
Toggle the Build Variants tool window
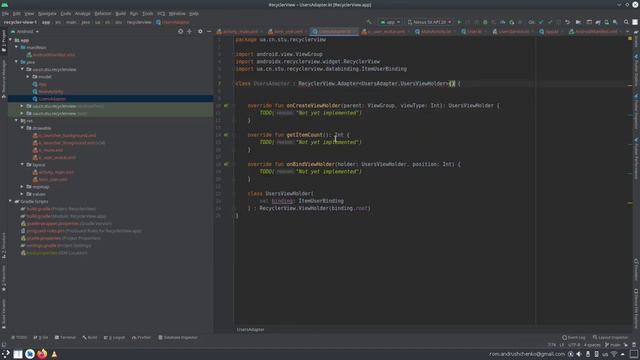pos(4,313)
